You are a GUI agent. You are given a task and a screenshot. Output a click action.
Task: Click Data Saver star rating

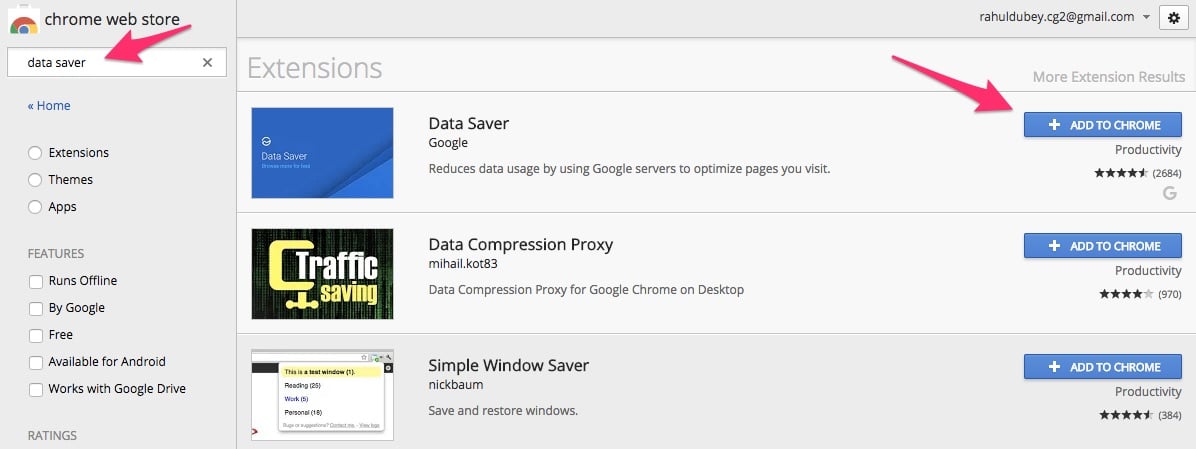pos(1120,173)
